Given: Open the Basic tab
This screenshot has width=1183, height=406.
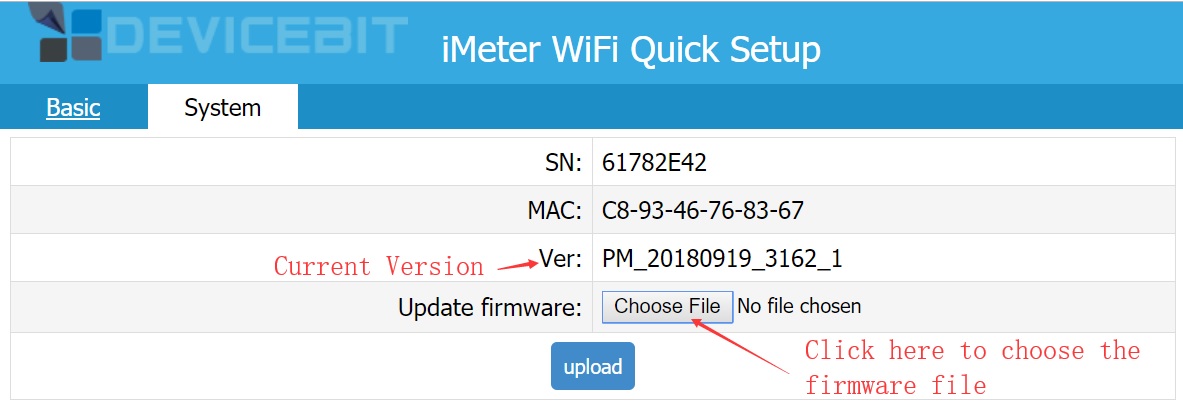Looking at the screenshot, I should click(x=73, y=108).
